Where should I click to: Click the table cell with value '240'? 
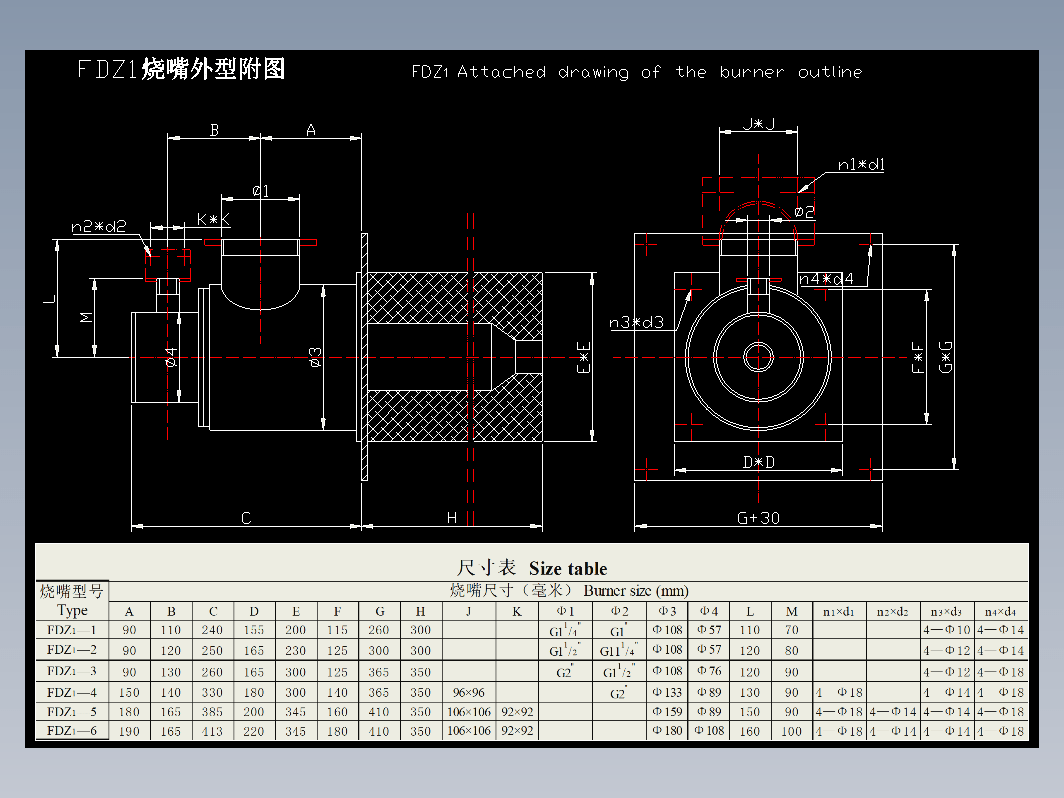pos(212,630)
